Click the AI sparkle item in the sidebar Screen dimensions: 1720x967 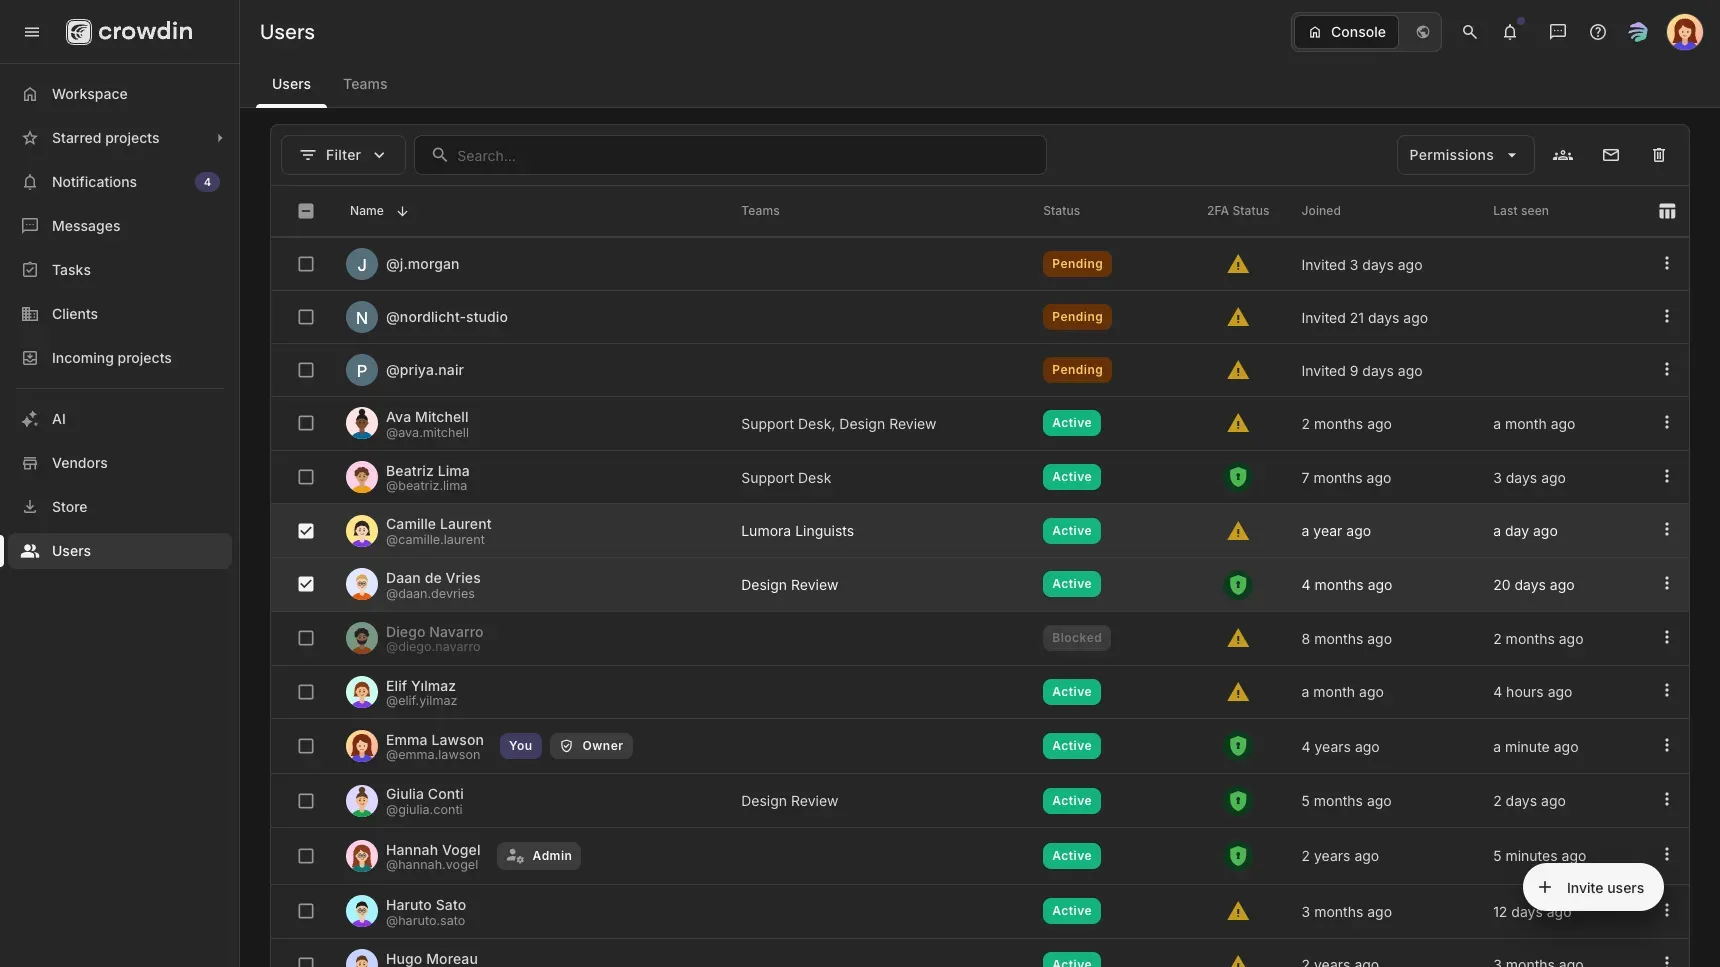[120, 419]
